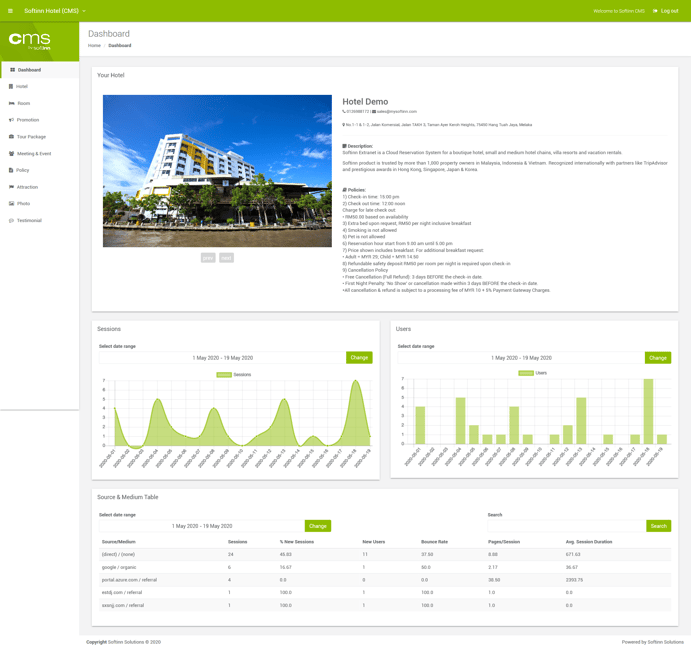The height and width of the screenshot is (649, 691).
Task: Open the Sessions date range field
Action: (222, 357)
